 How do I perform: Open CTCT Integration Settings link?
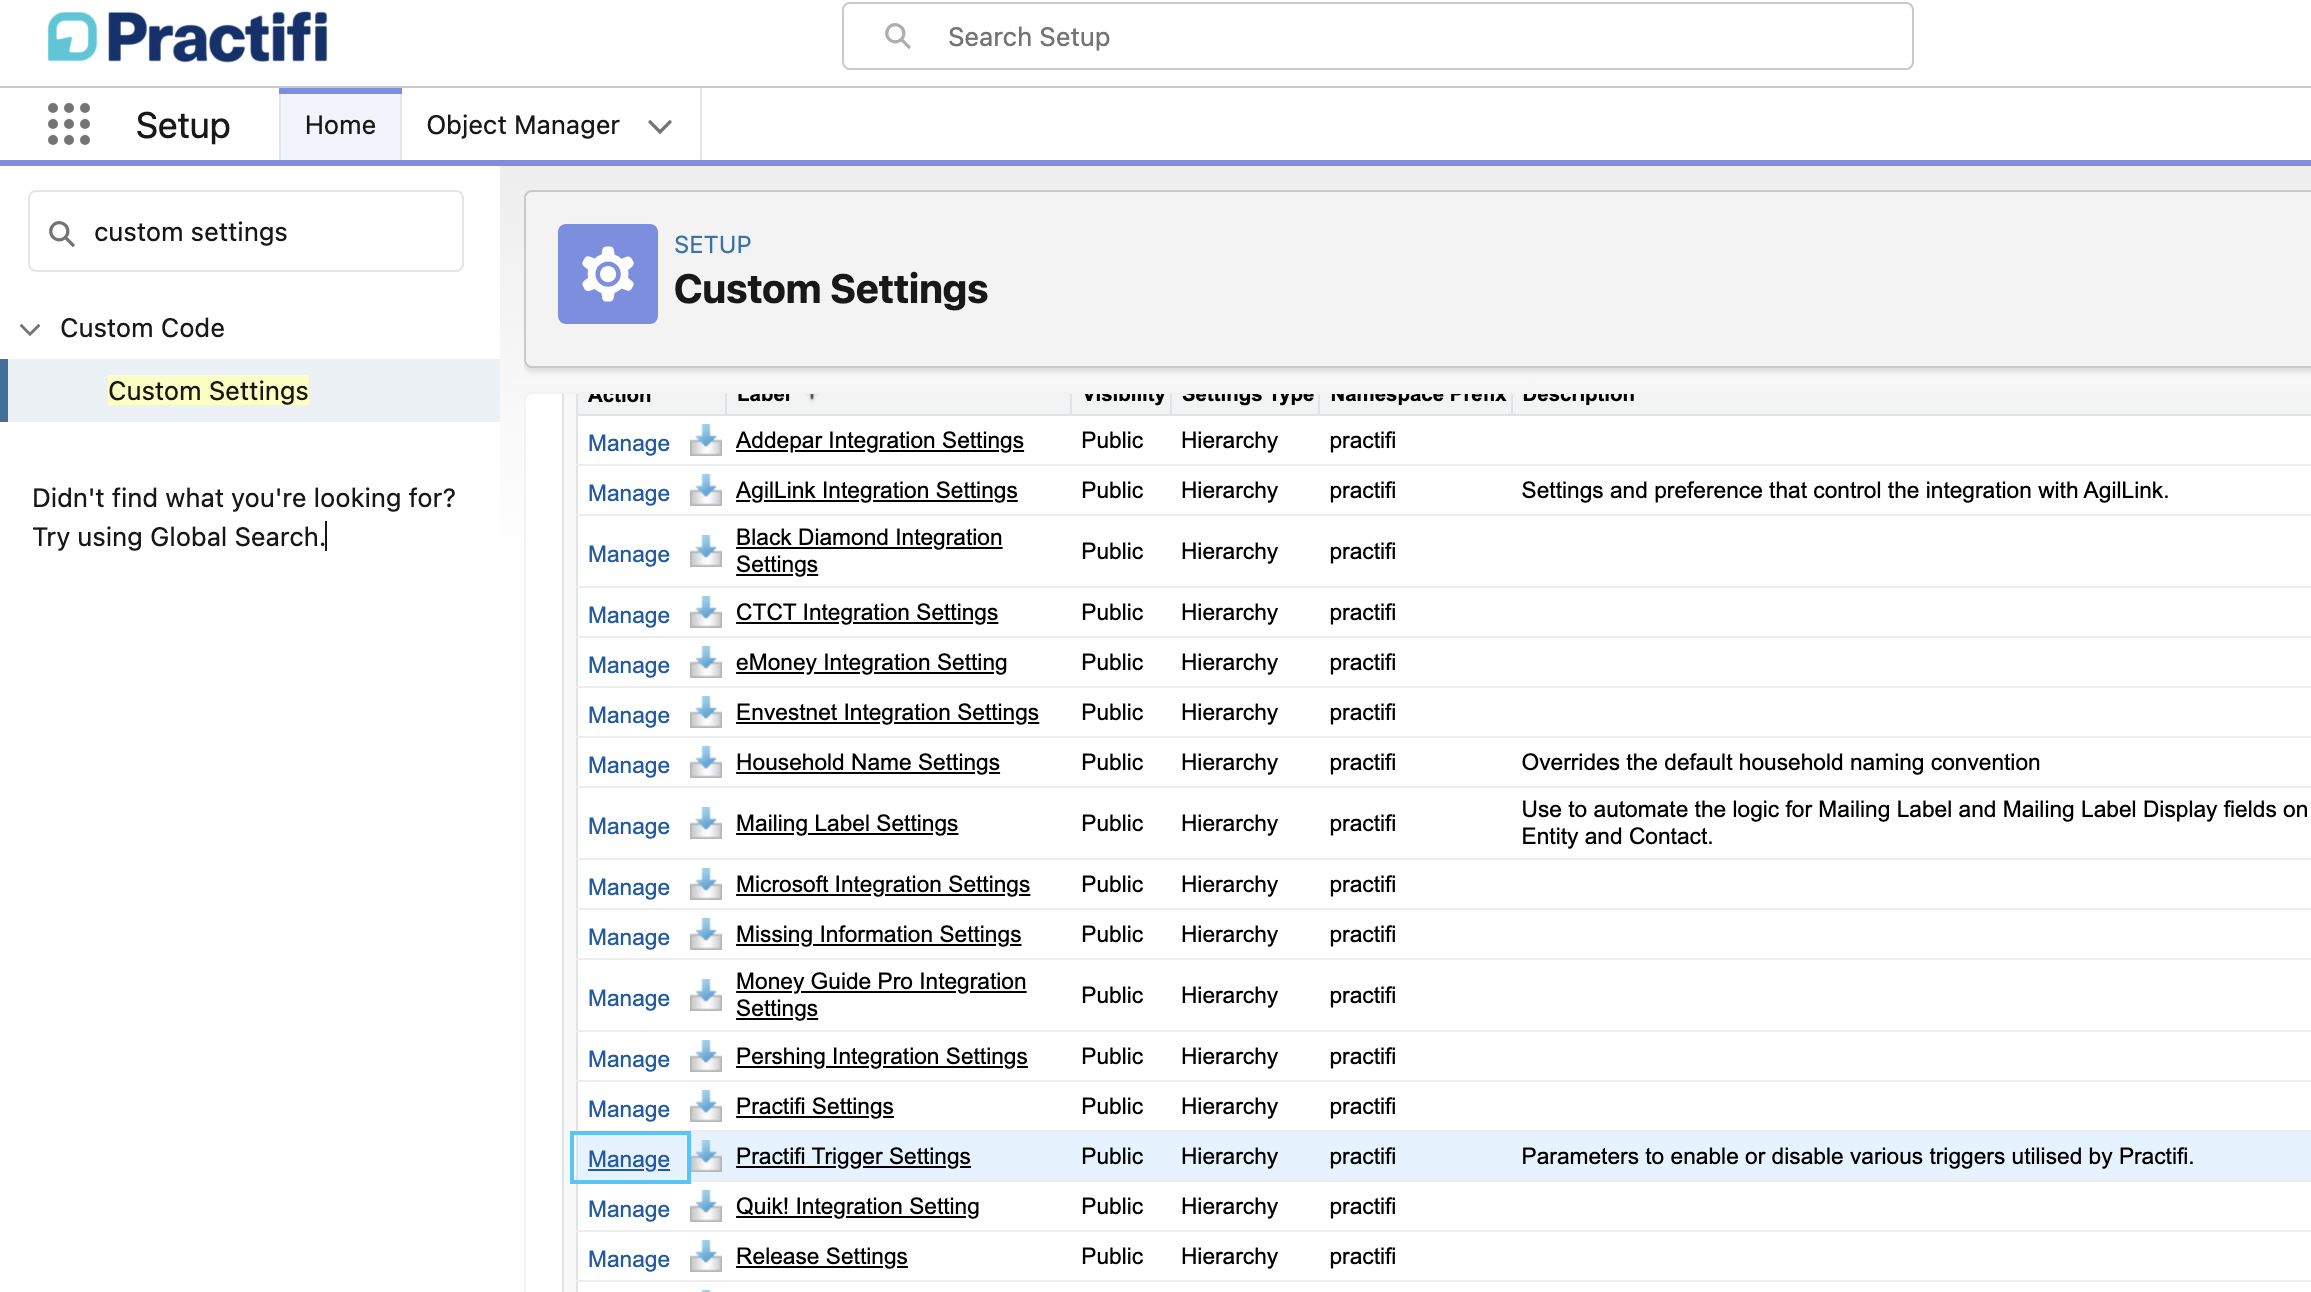(x=867, y=612)
